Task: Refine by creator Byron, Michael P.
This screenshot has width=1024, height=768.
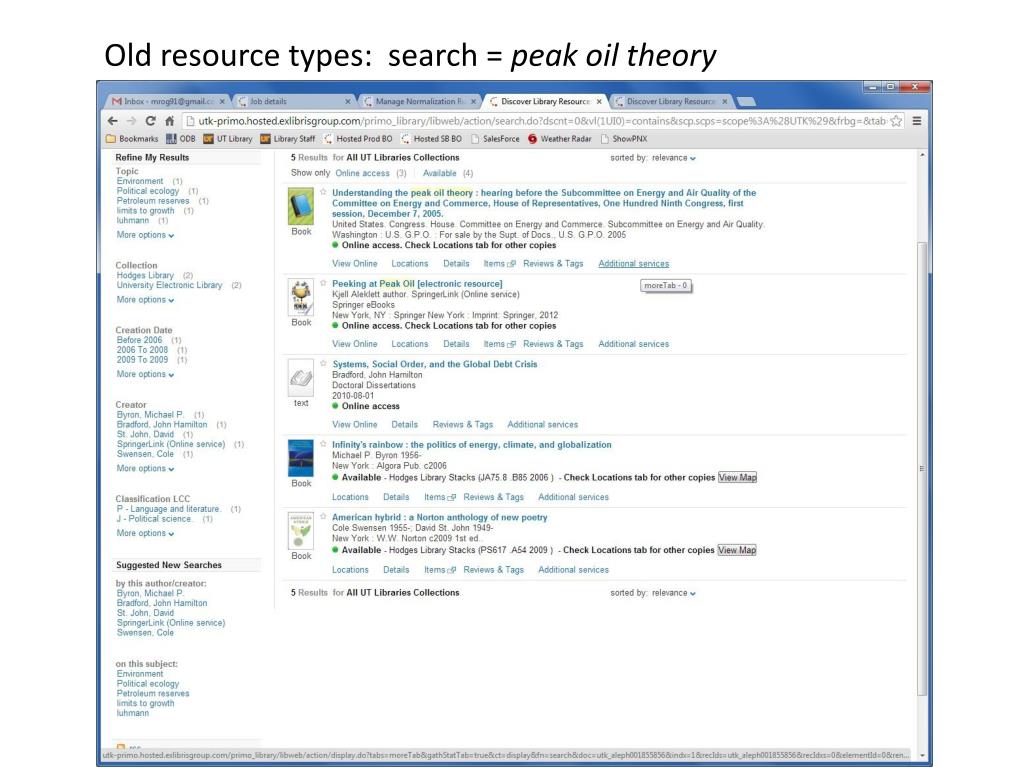Action: 150,415
